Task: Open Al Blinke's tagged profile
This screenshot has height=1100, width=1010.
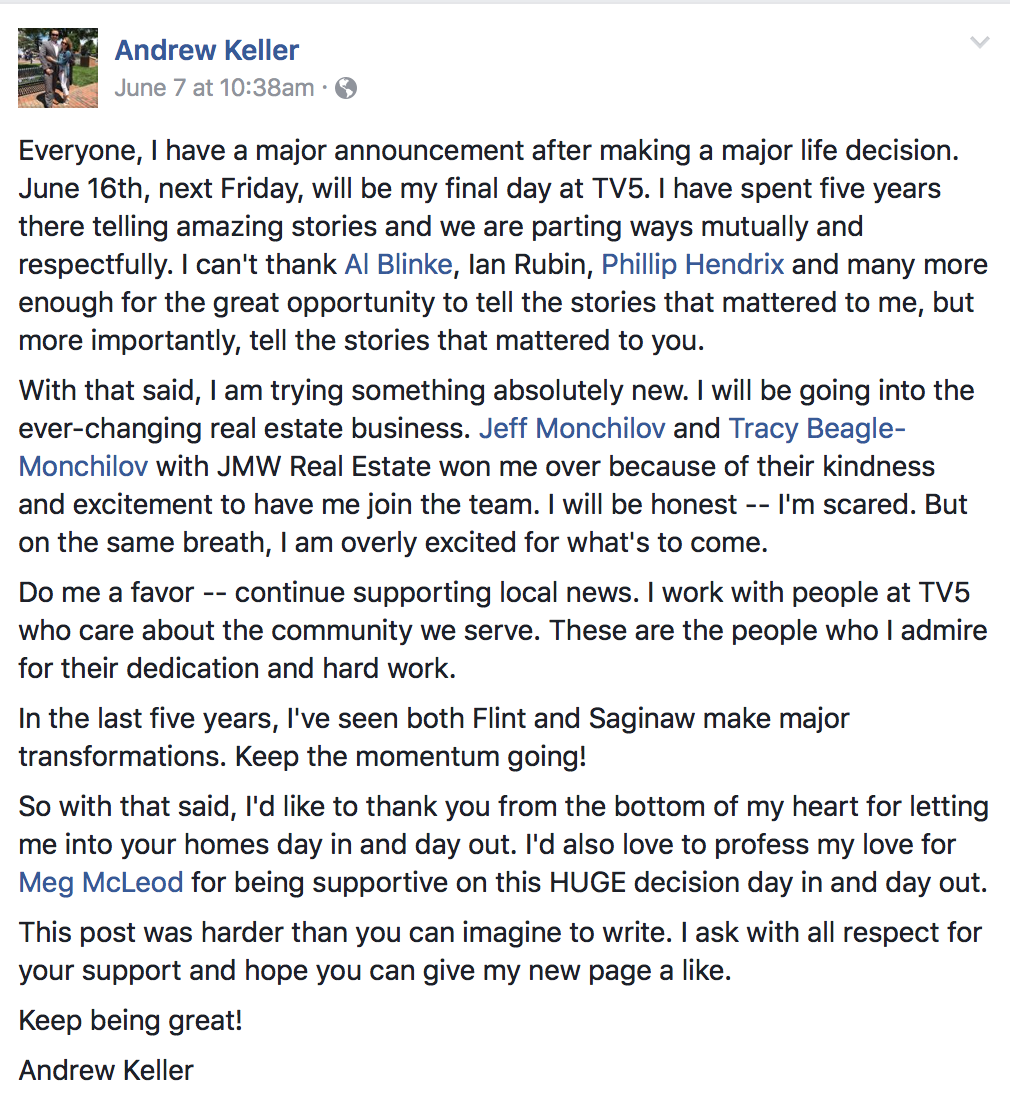Action: coord(398,264)
